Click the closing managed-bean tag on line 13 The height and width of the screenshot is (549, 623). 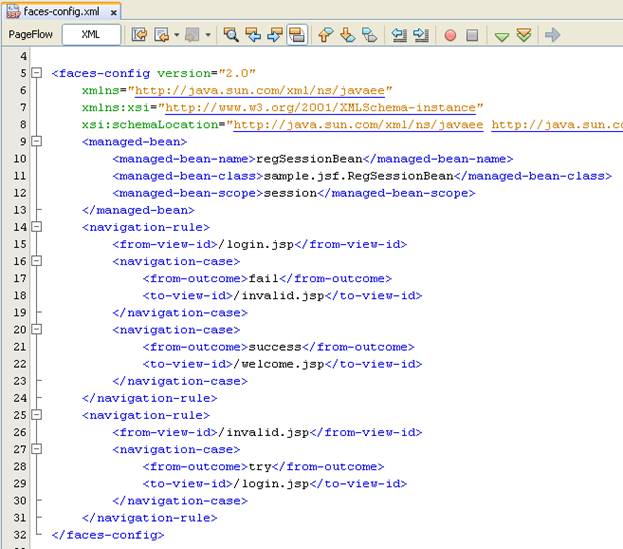138,210
